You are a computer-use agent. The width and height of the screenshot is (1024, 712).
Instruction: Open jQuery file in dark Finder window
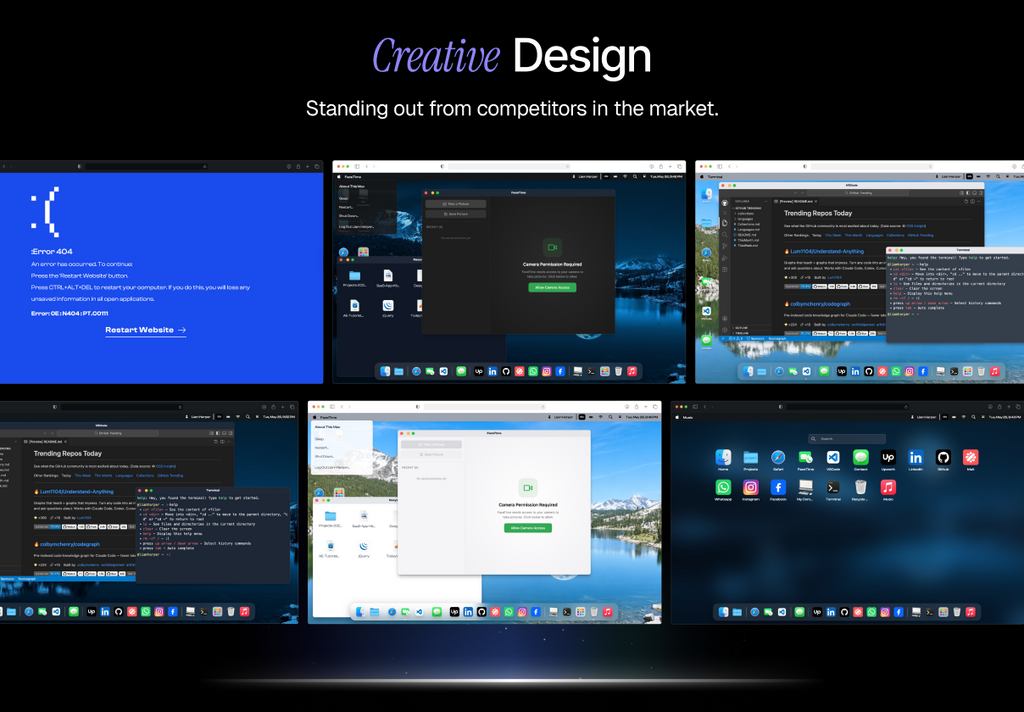click(388, 306)
